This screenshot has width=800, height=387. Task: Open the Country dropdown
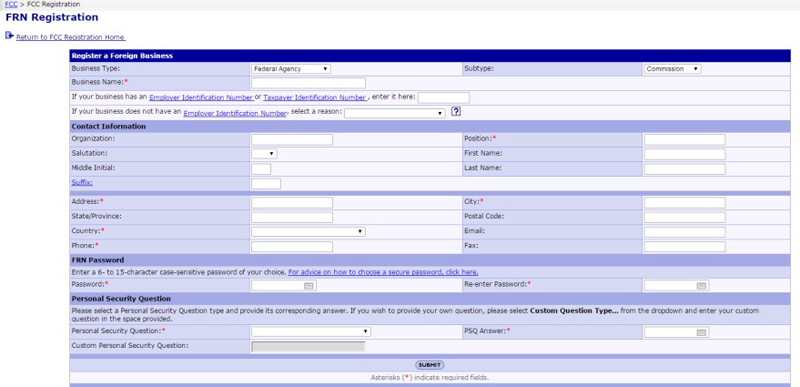coord(308,231)
